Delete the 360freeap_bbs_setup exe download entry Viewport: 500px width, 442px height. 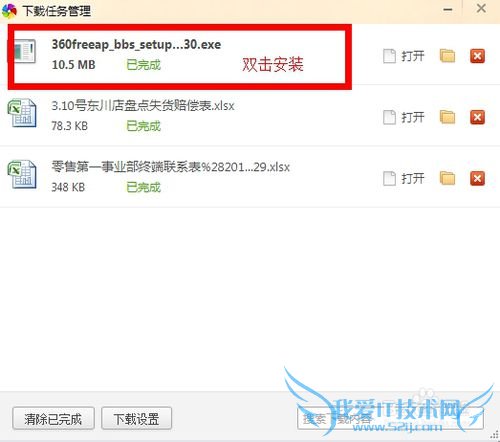click(477, 56)
